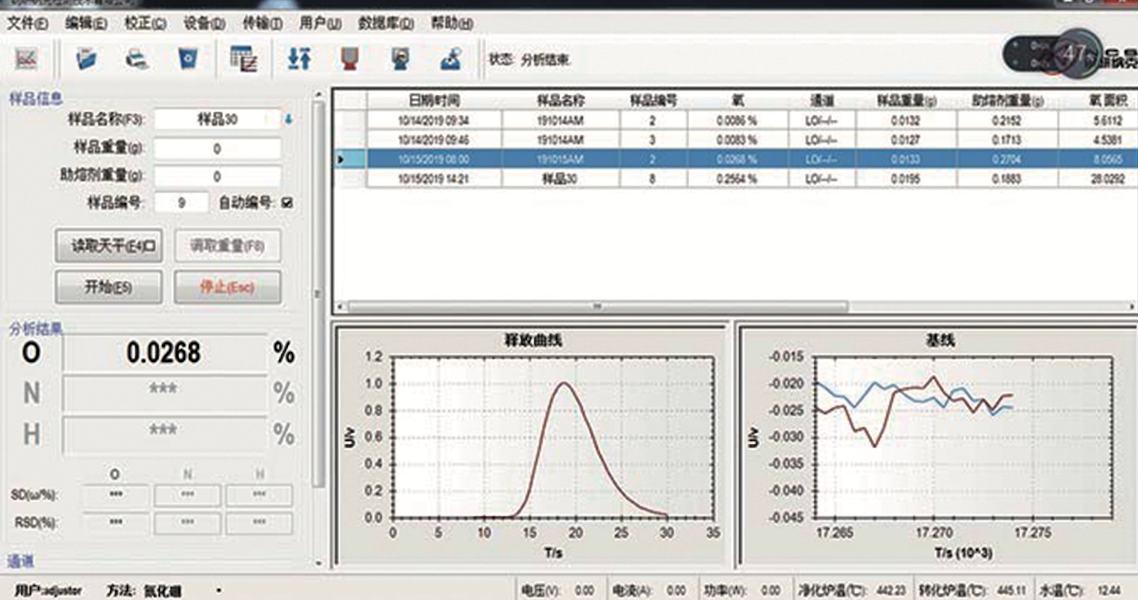
Task: Click the microscope-like analysis toolbar icon
Action: click(451, 59)
